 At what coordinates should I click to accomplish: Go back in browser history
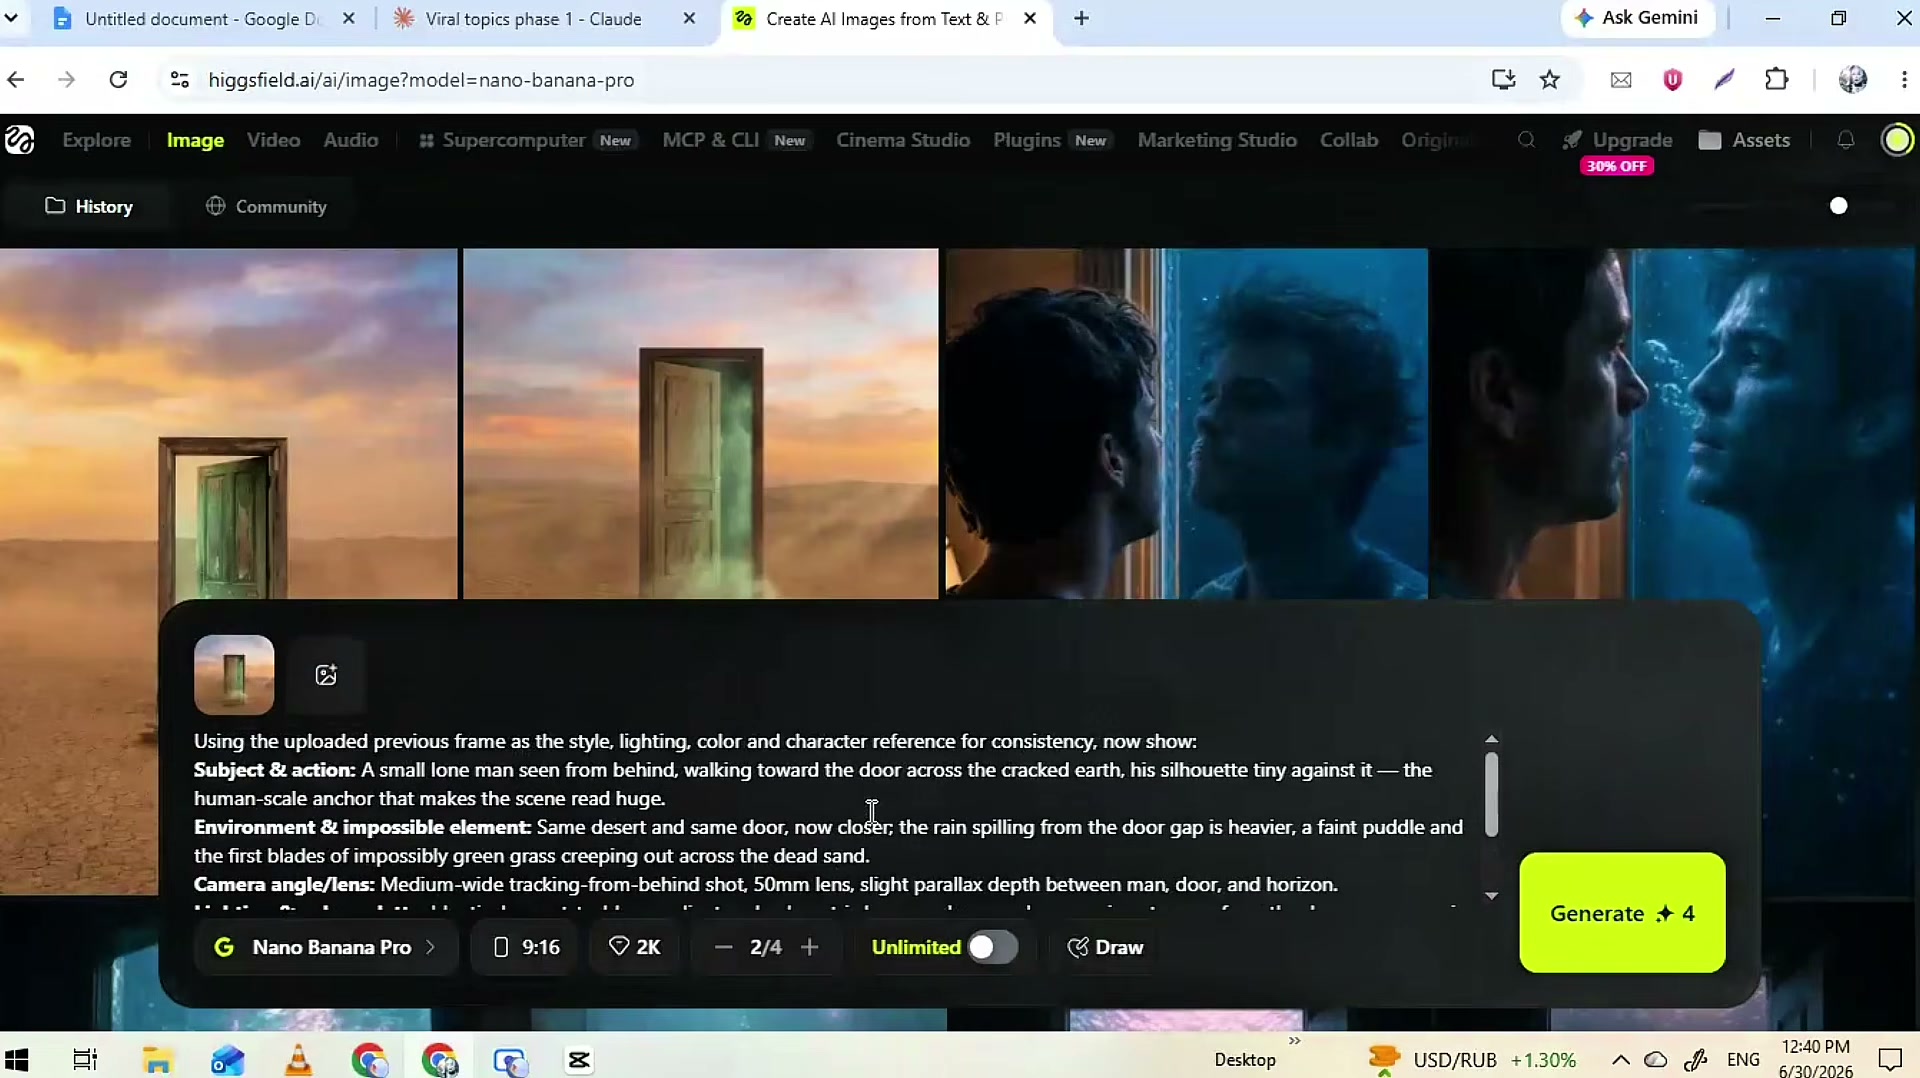(x=16, y=80)
